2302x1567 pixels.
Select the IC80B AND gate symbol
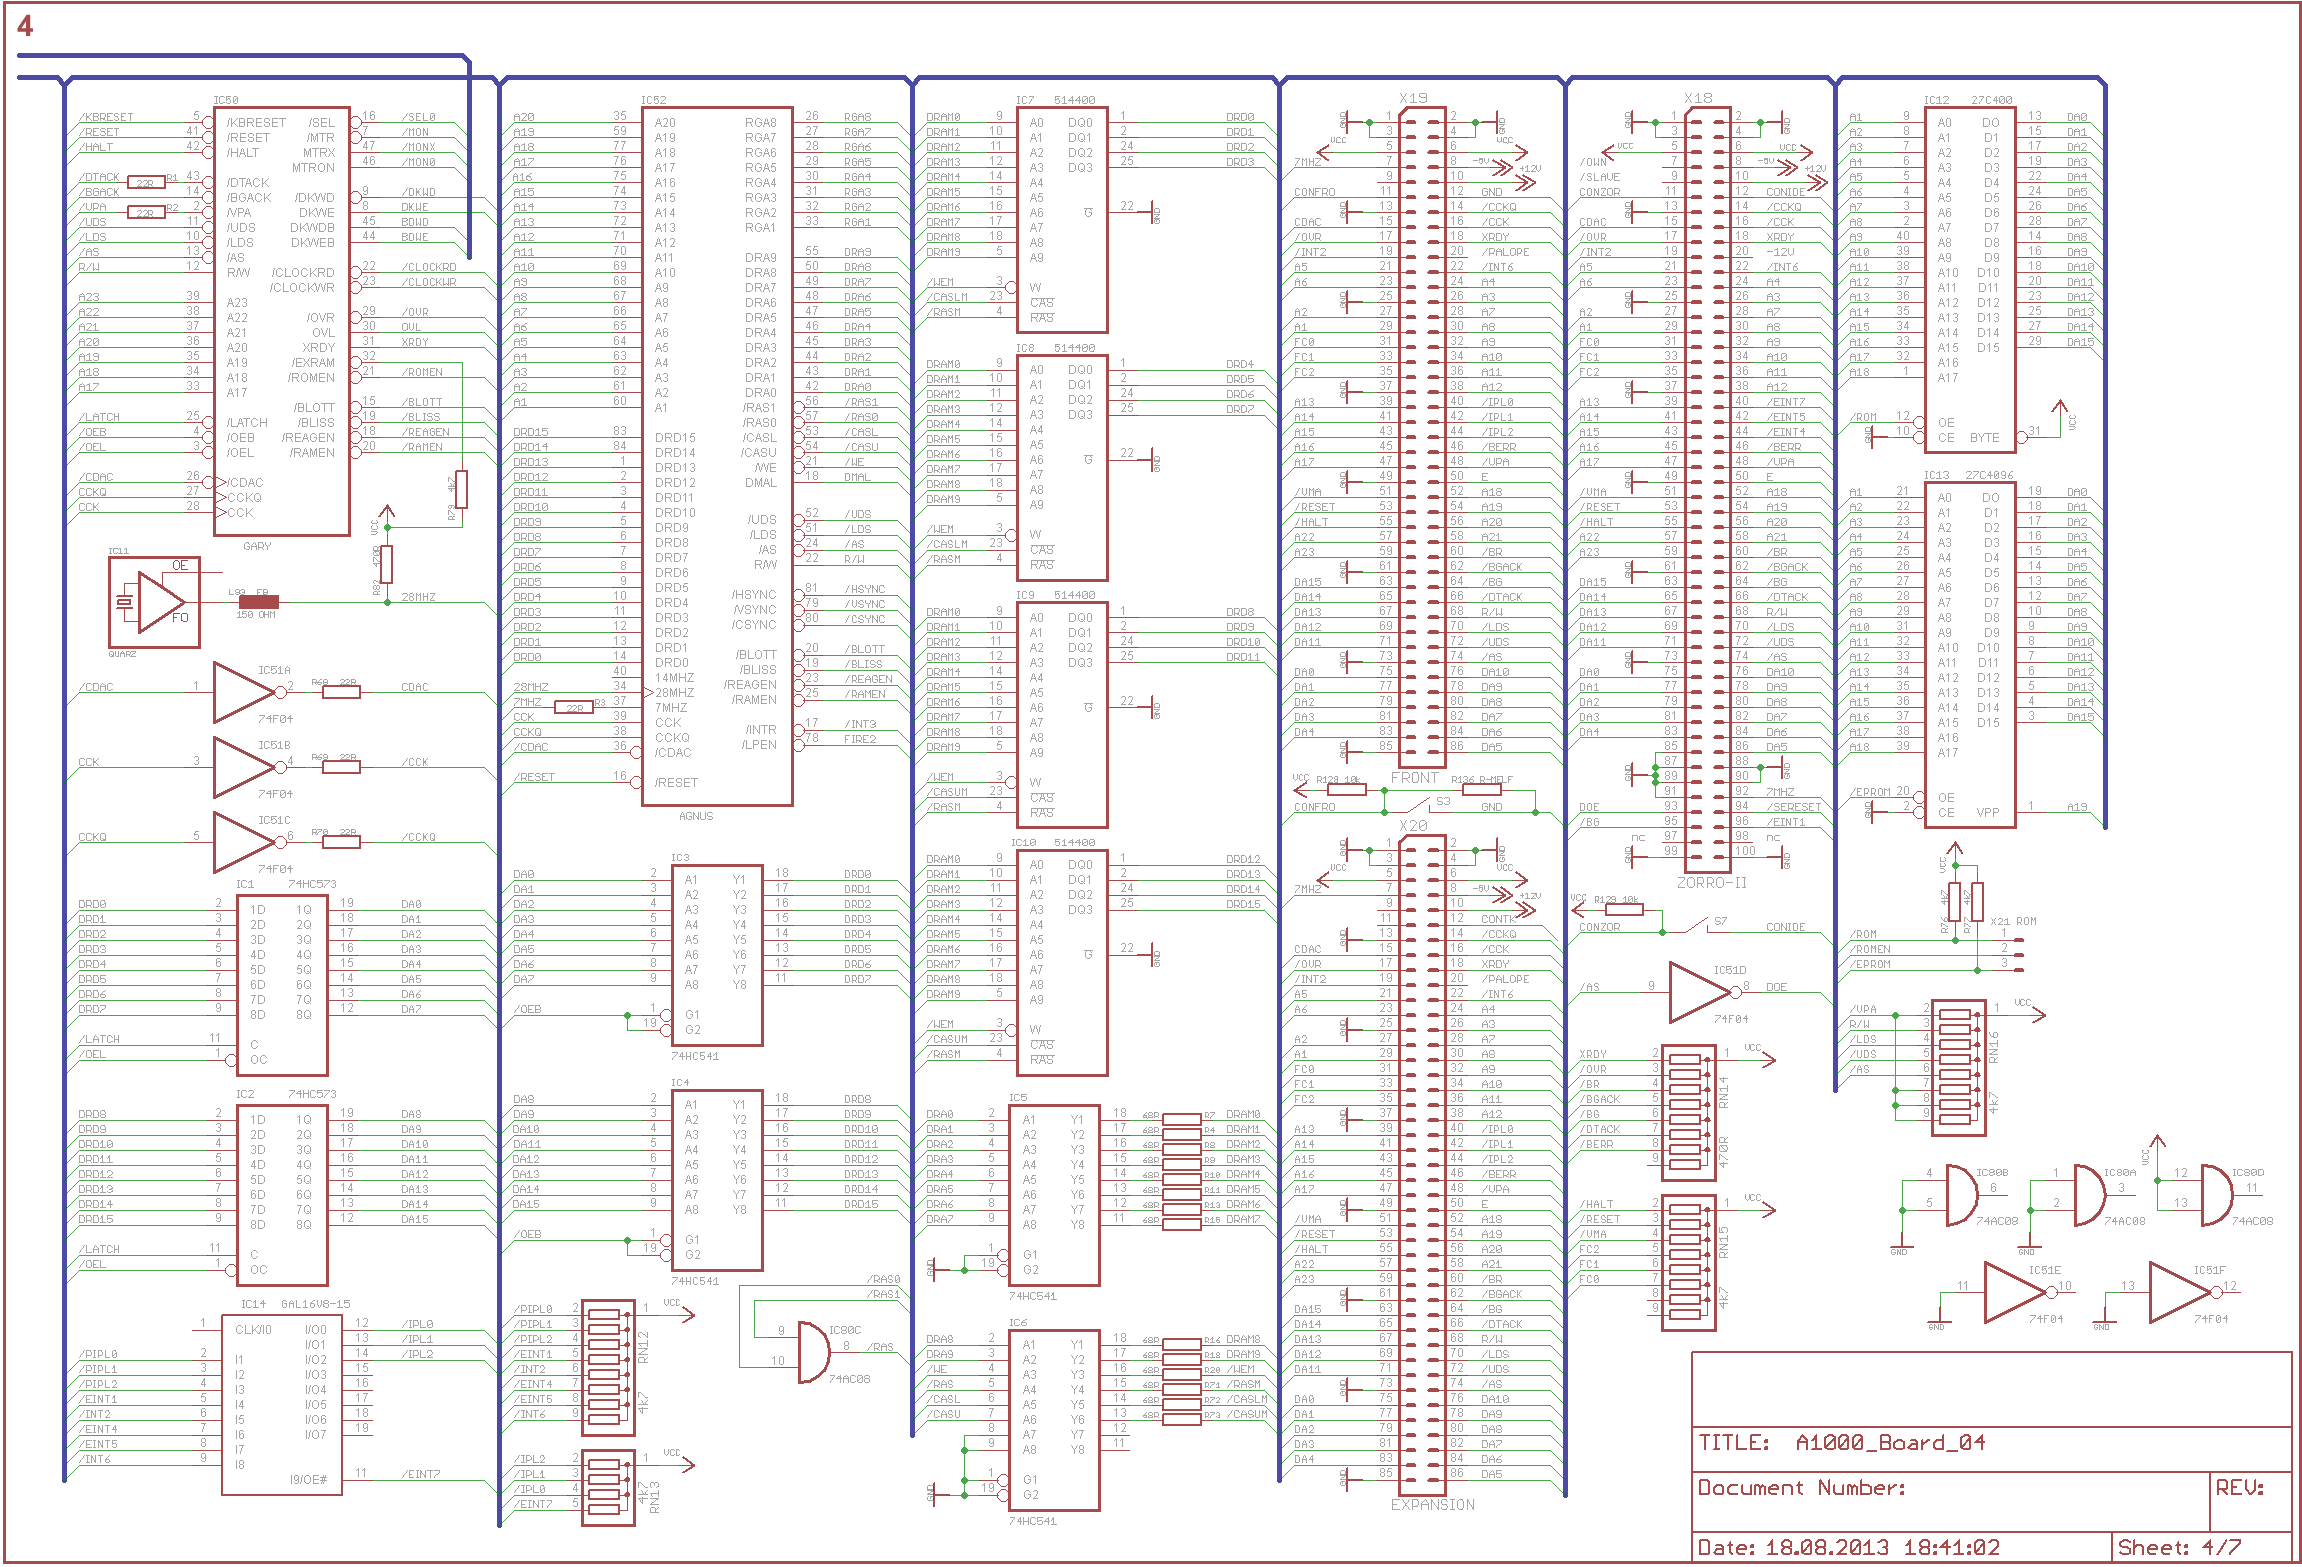tap(1962, 1195)
